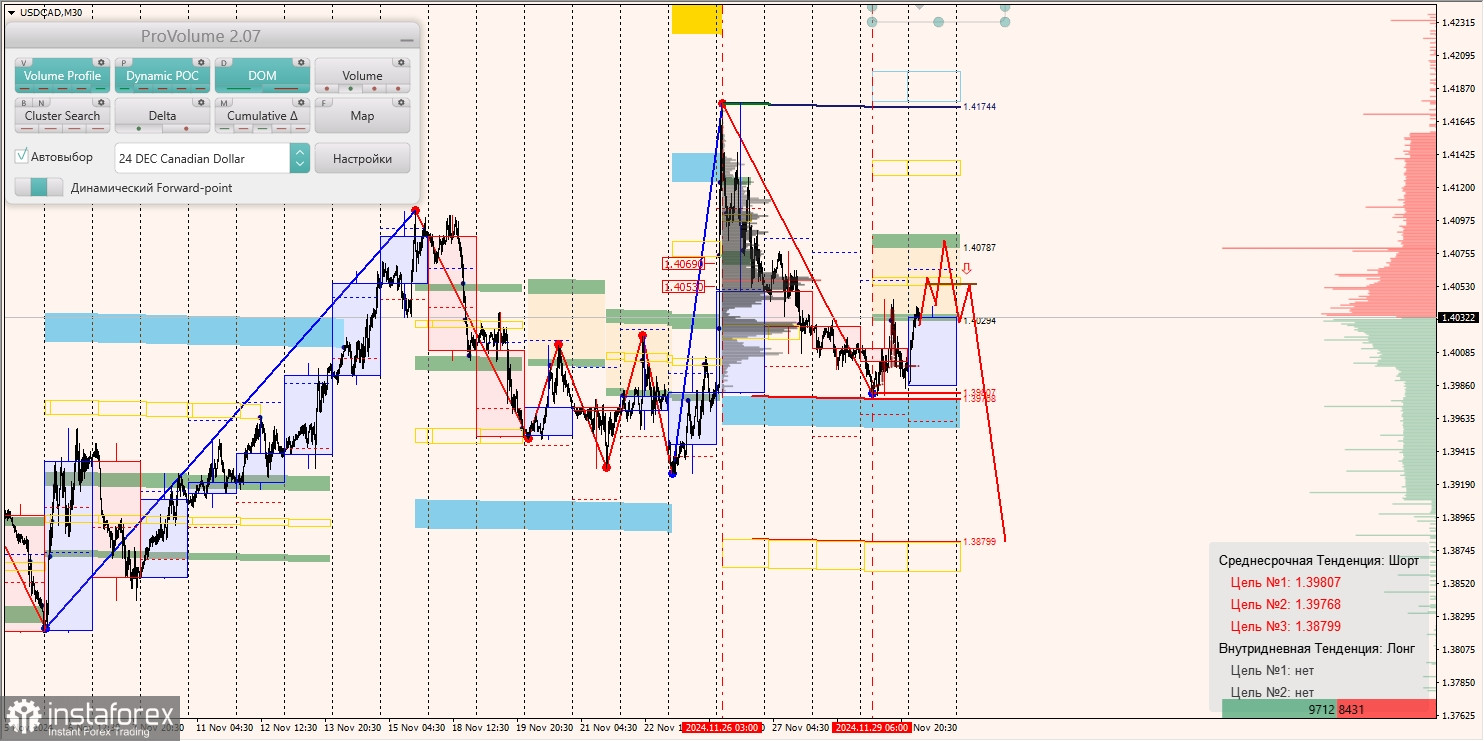This screenshot has height=741, width=1484.
Task: Activate the Delta button
Action: (x=162, y=116)
